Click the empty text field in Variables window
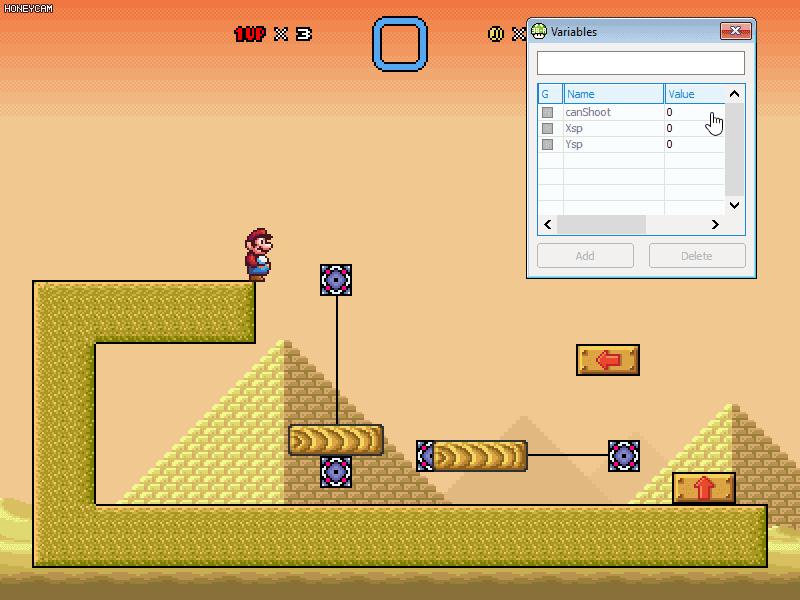The height and width of the screenshot is (600, 800). click(641, 63)
